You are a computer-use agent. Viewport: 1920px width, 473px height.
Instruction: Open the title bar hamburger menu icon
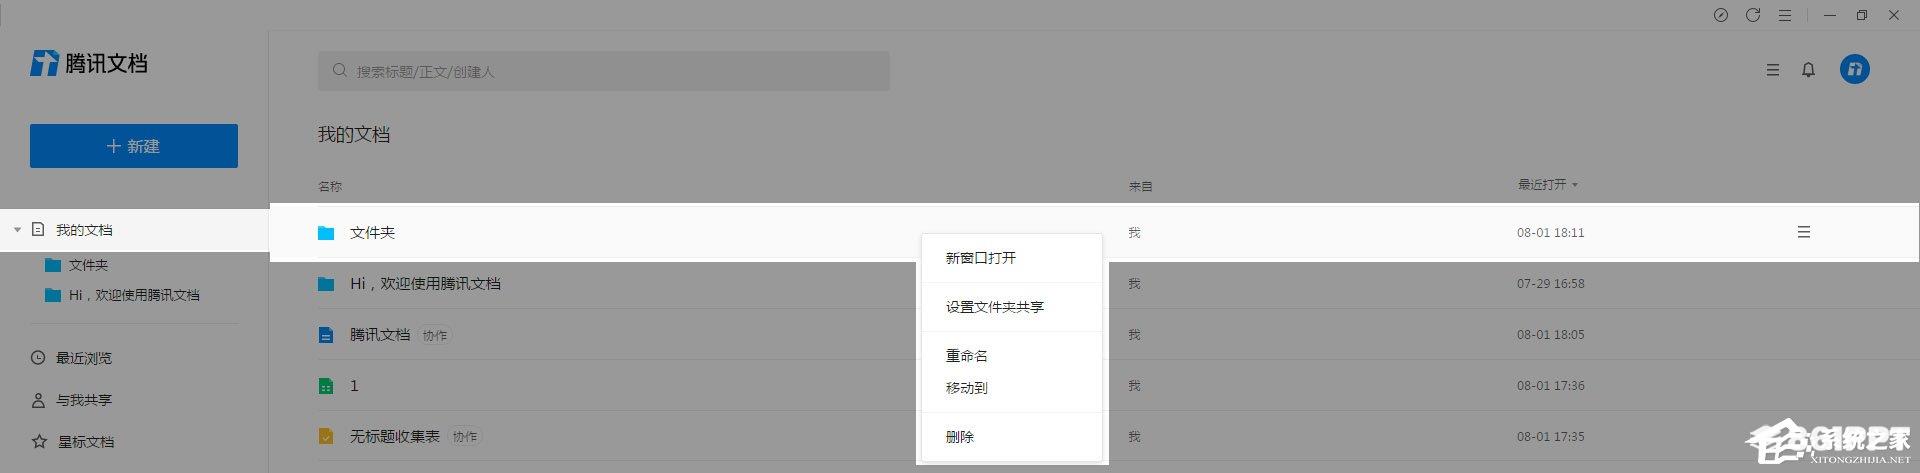1784,15
